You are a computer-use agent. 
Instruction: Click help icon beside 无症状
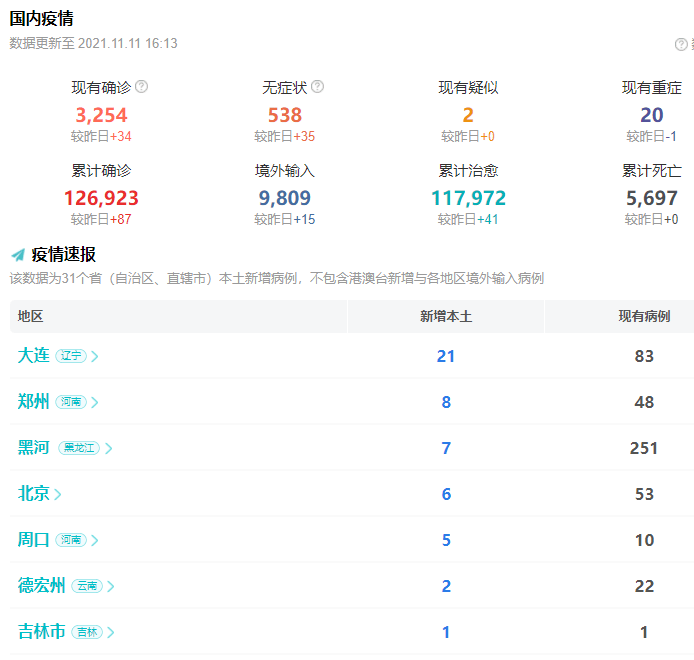click(x=317, y=87)
